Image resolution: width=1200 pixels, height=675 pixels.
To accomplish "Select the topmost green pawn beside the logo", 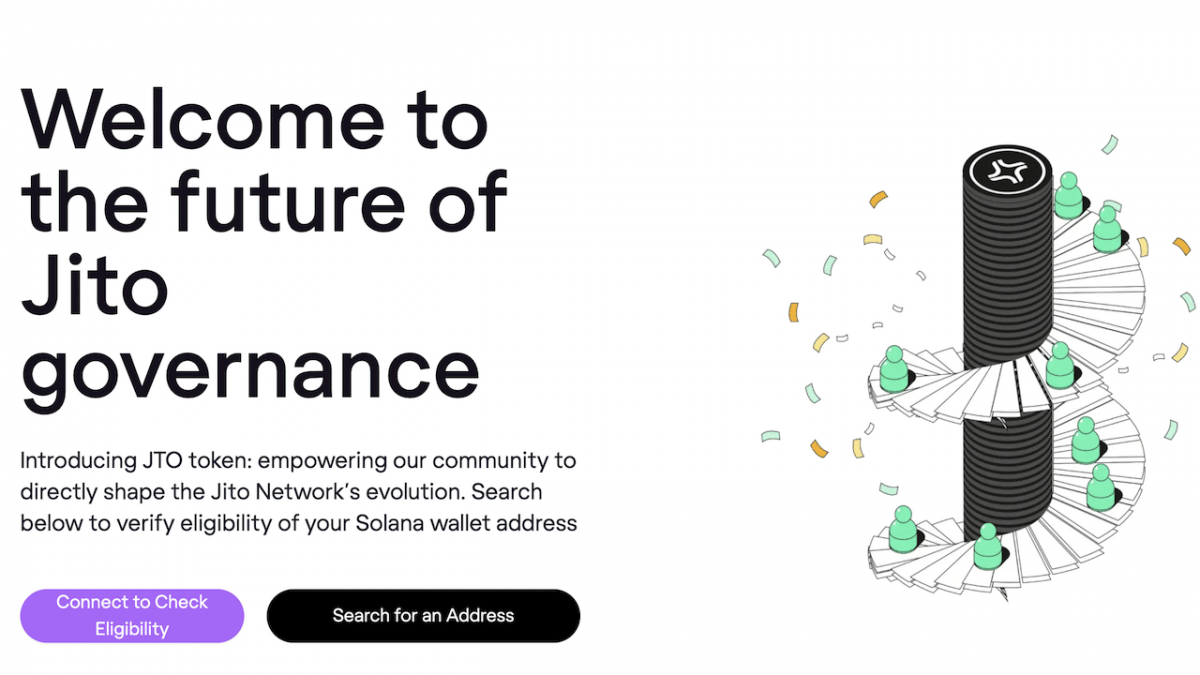I will [1068, 196].
